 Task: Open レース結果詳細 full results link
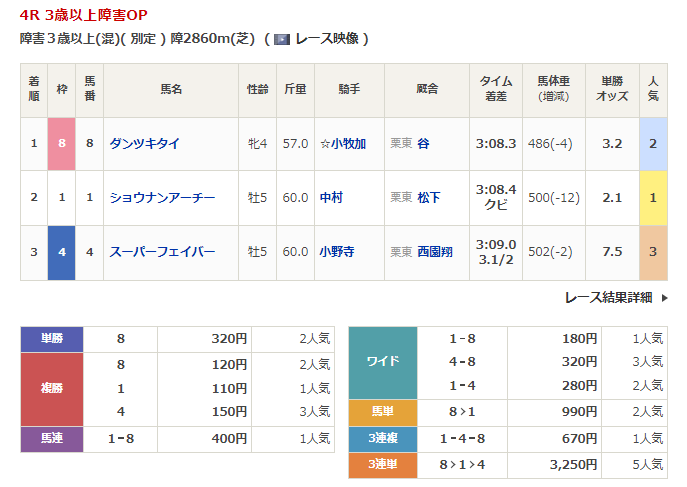608,297
